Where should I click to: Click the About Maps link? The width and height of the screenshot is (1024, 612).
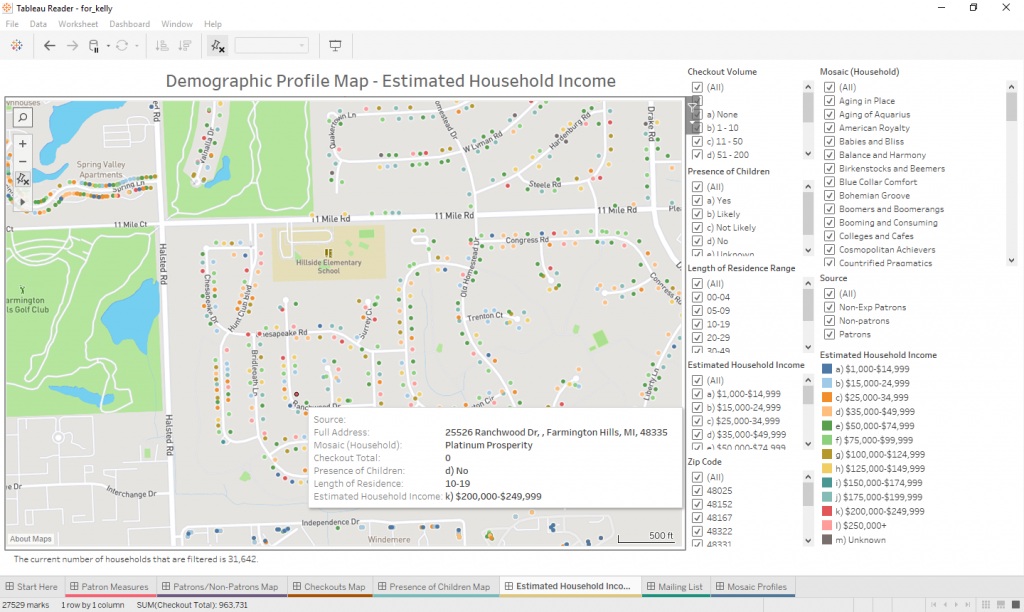pyautogui.click(x=29, y=537)
